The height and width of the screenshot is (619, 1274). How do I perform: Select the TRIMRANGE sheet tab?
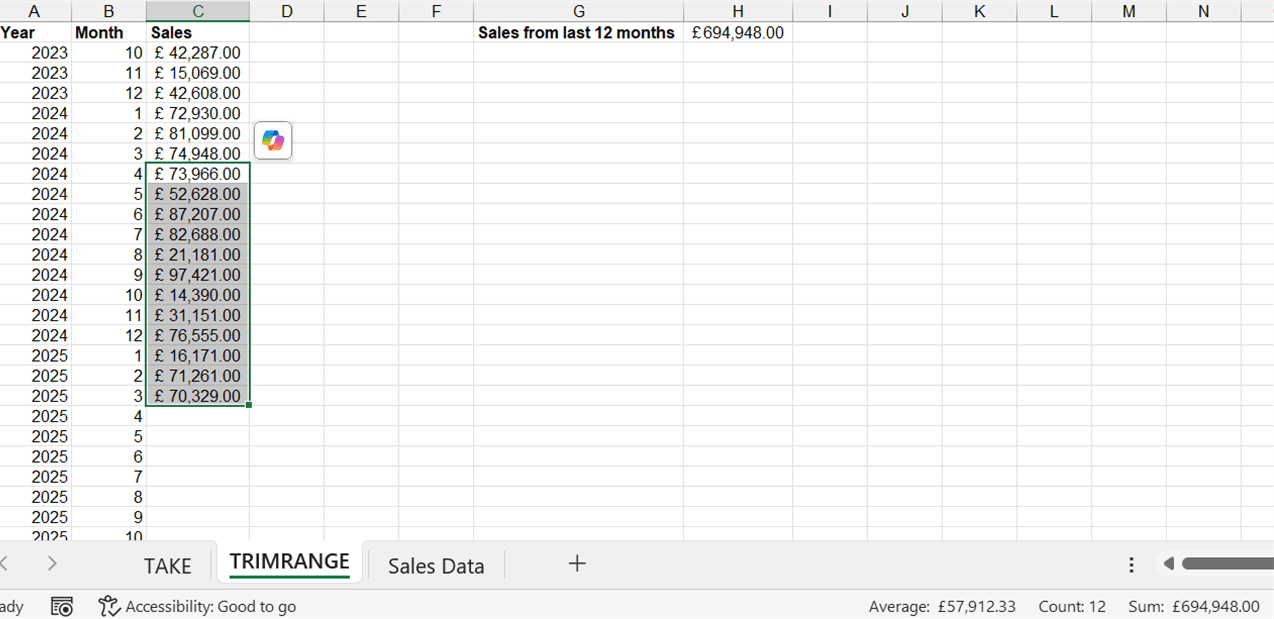[289, 562]
